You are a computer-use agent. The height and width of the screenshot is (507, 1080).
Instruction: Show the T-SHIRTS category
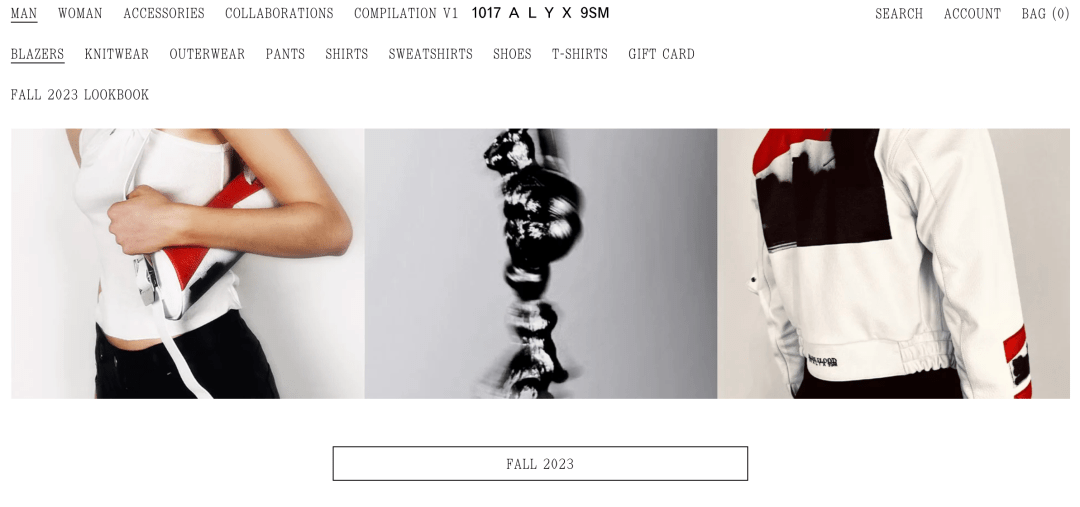tap(579, 54)
